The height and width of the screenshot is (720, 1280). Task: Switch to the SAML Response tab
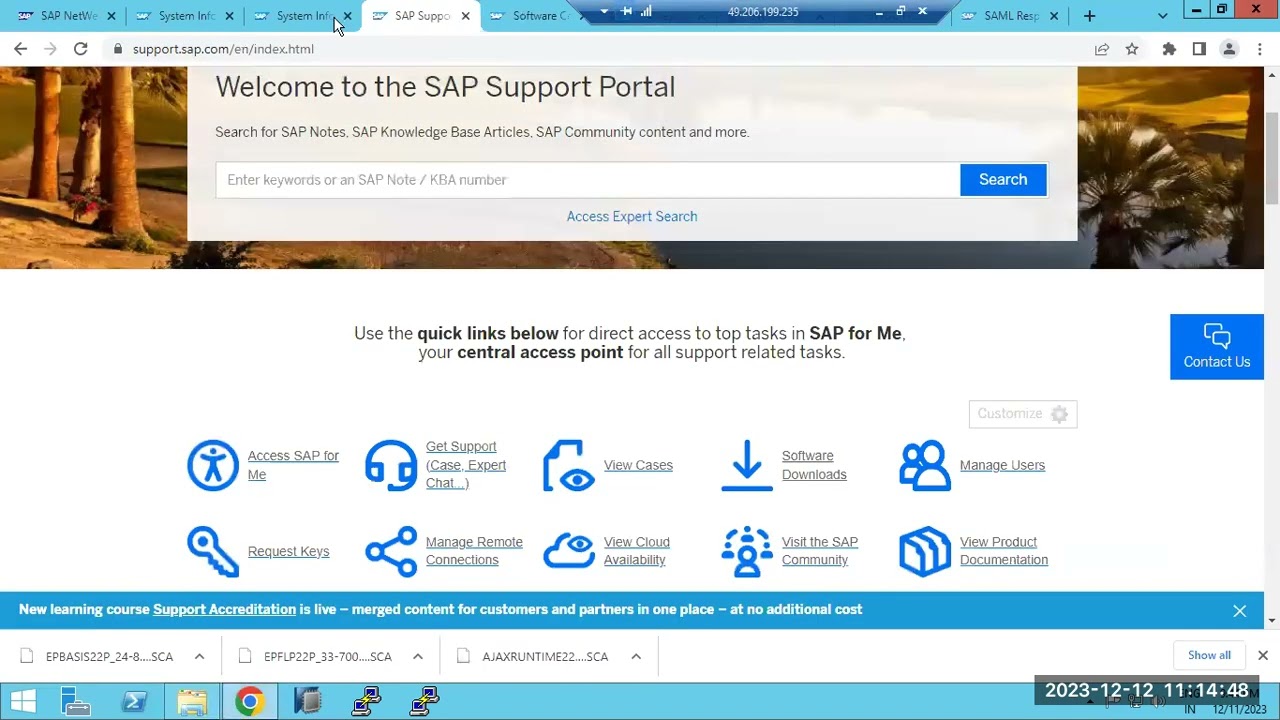[1008, 16]
